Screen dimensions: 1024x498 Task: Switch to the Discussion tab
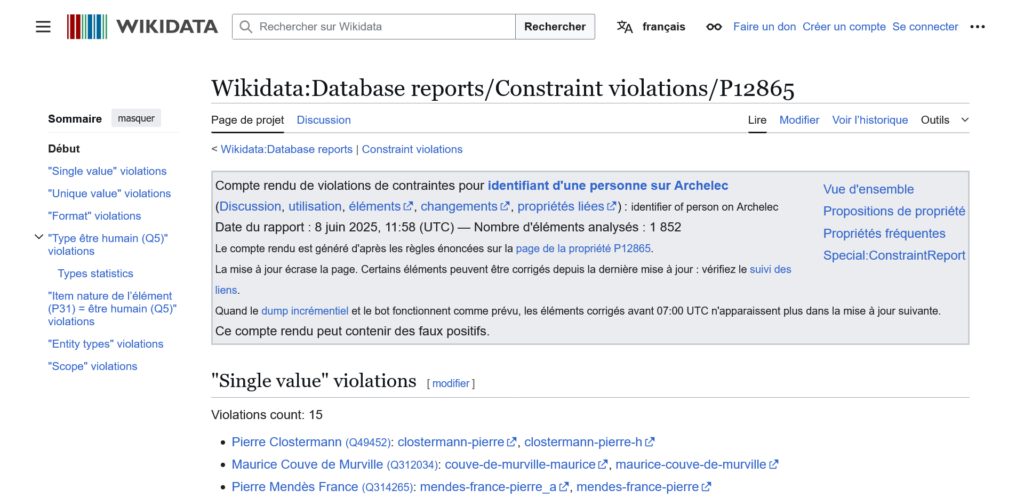323,120
